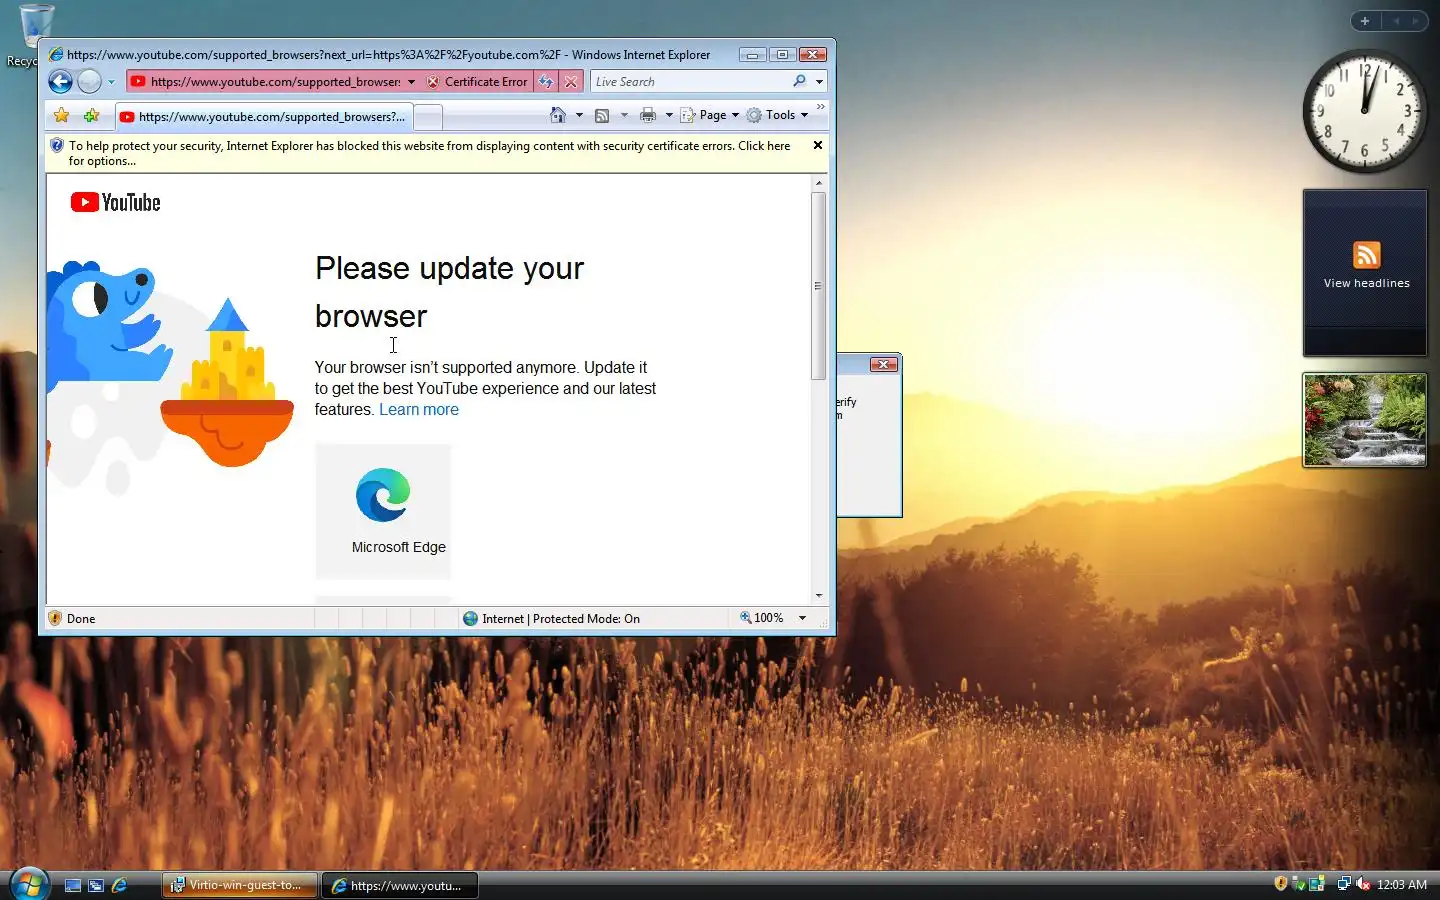
Task: Run search with the magnifier icon
Action: point(799,82)
